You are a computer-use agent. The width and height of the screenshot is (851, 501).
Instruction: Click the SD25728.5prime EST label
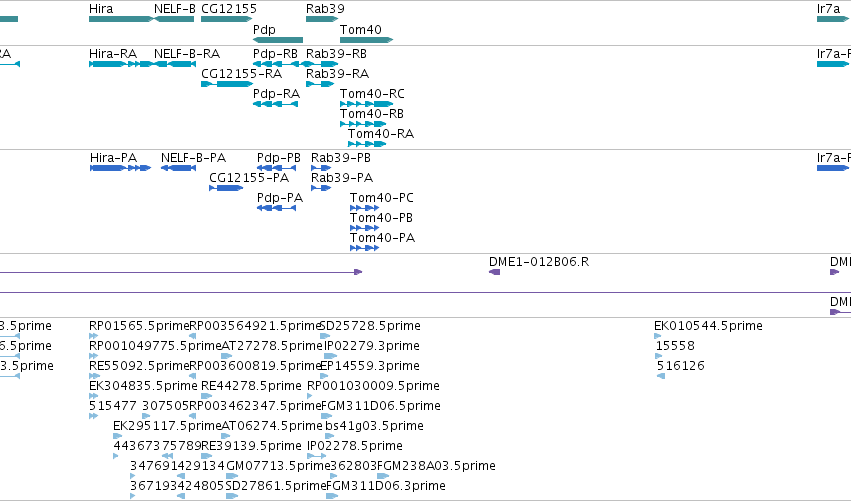click(370, 326)
